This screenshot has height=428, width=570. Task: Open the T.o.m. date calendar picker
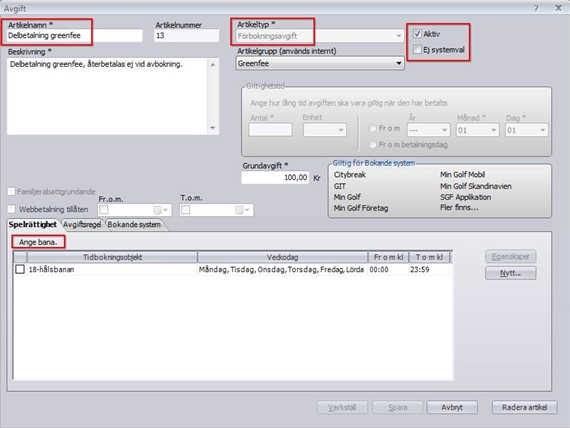243,210
